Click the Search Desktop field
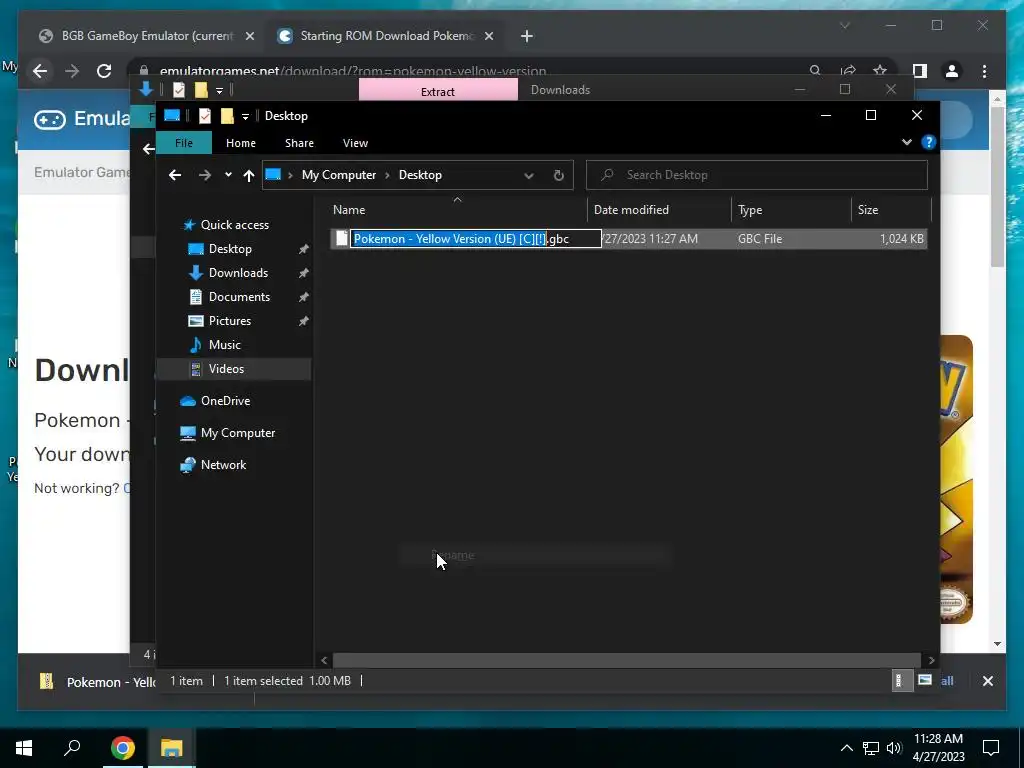 click(757, 175)
